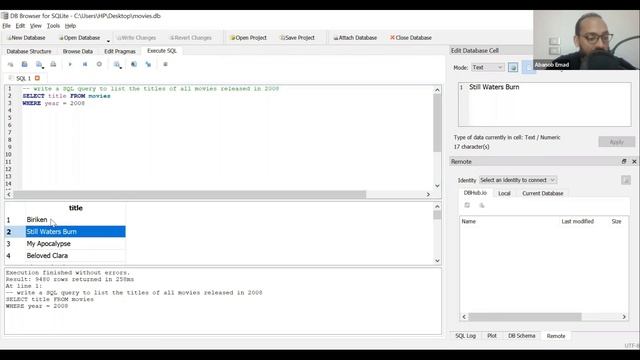This screenshot has width=640, height=360.
Task: Float the Remote panel
Action: click(624, 162)
